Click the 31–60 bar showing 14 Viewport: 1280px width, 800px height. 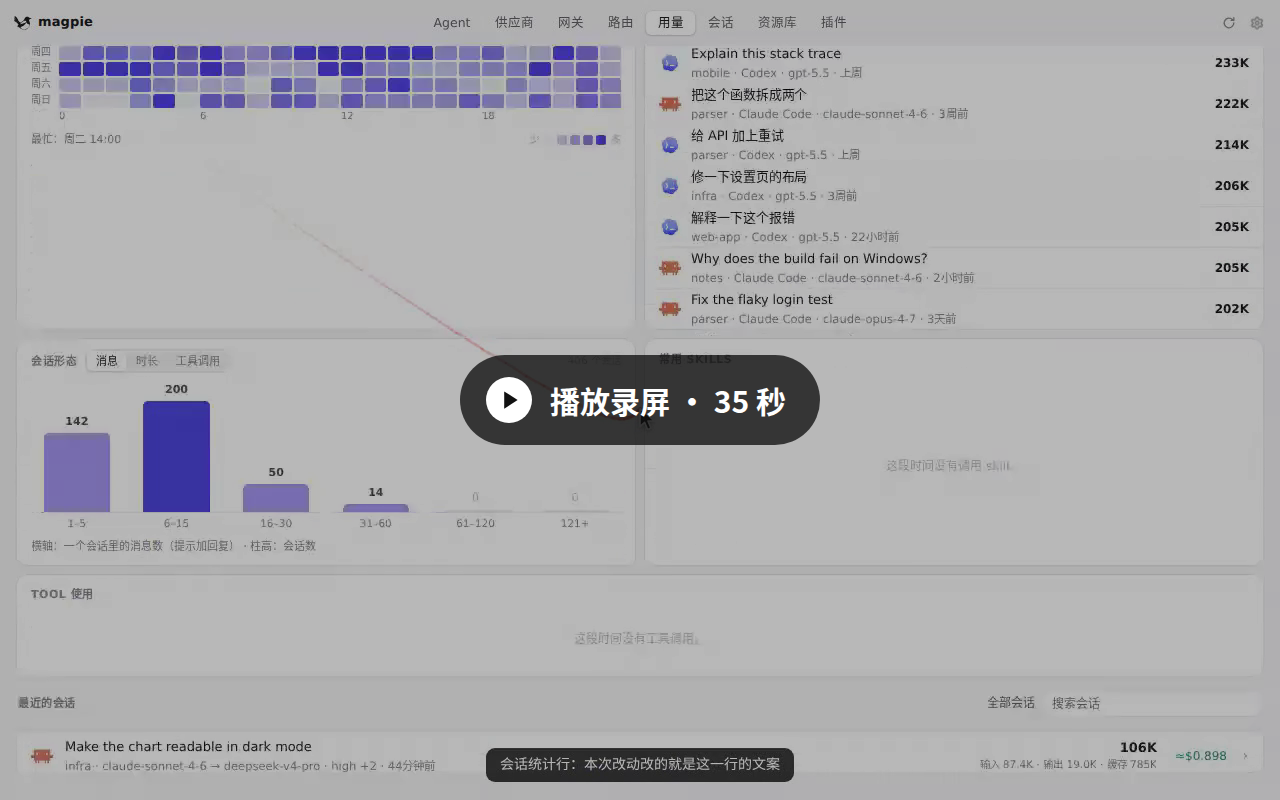[x=375, y=508]
